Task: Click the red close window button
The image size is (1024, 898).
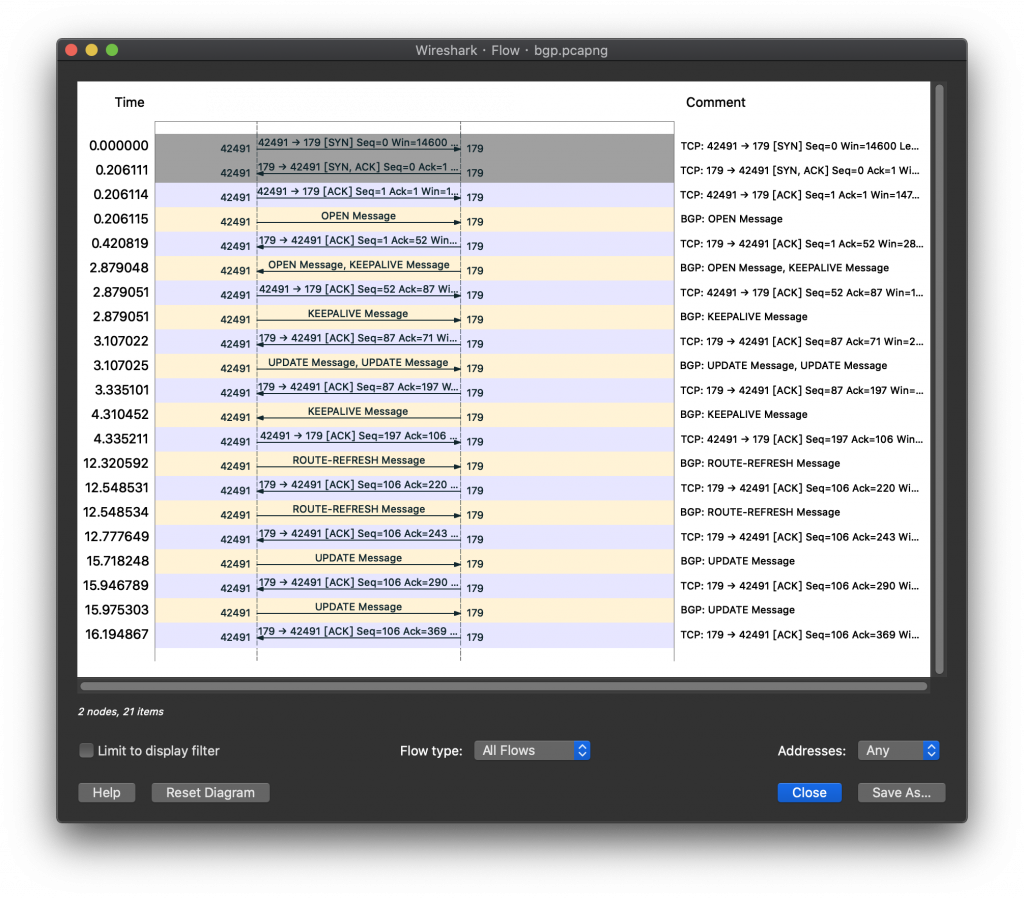Action: pyautogui.click(x=72, y=50)
